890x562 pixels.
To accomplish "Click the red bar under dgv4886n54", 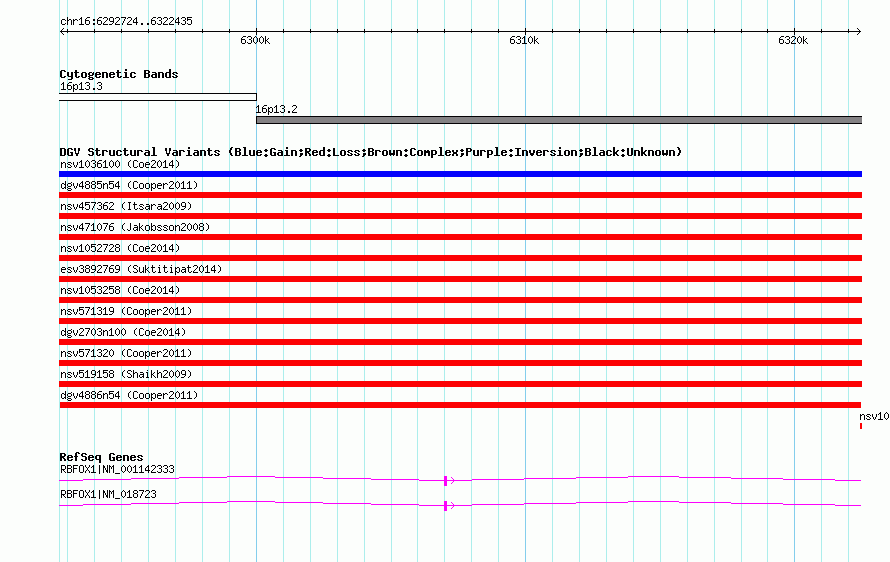I will click(x=460, y=405).
